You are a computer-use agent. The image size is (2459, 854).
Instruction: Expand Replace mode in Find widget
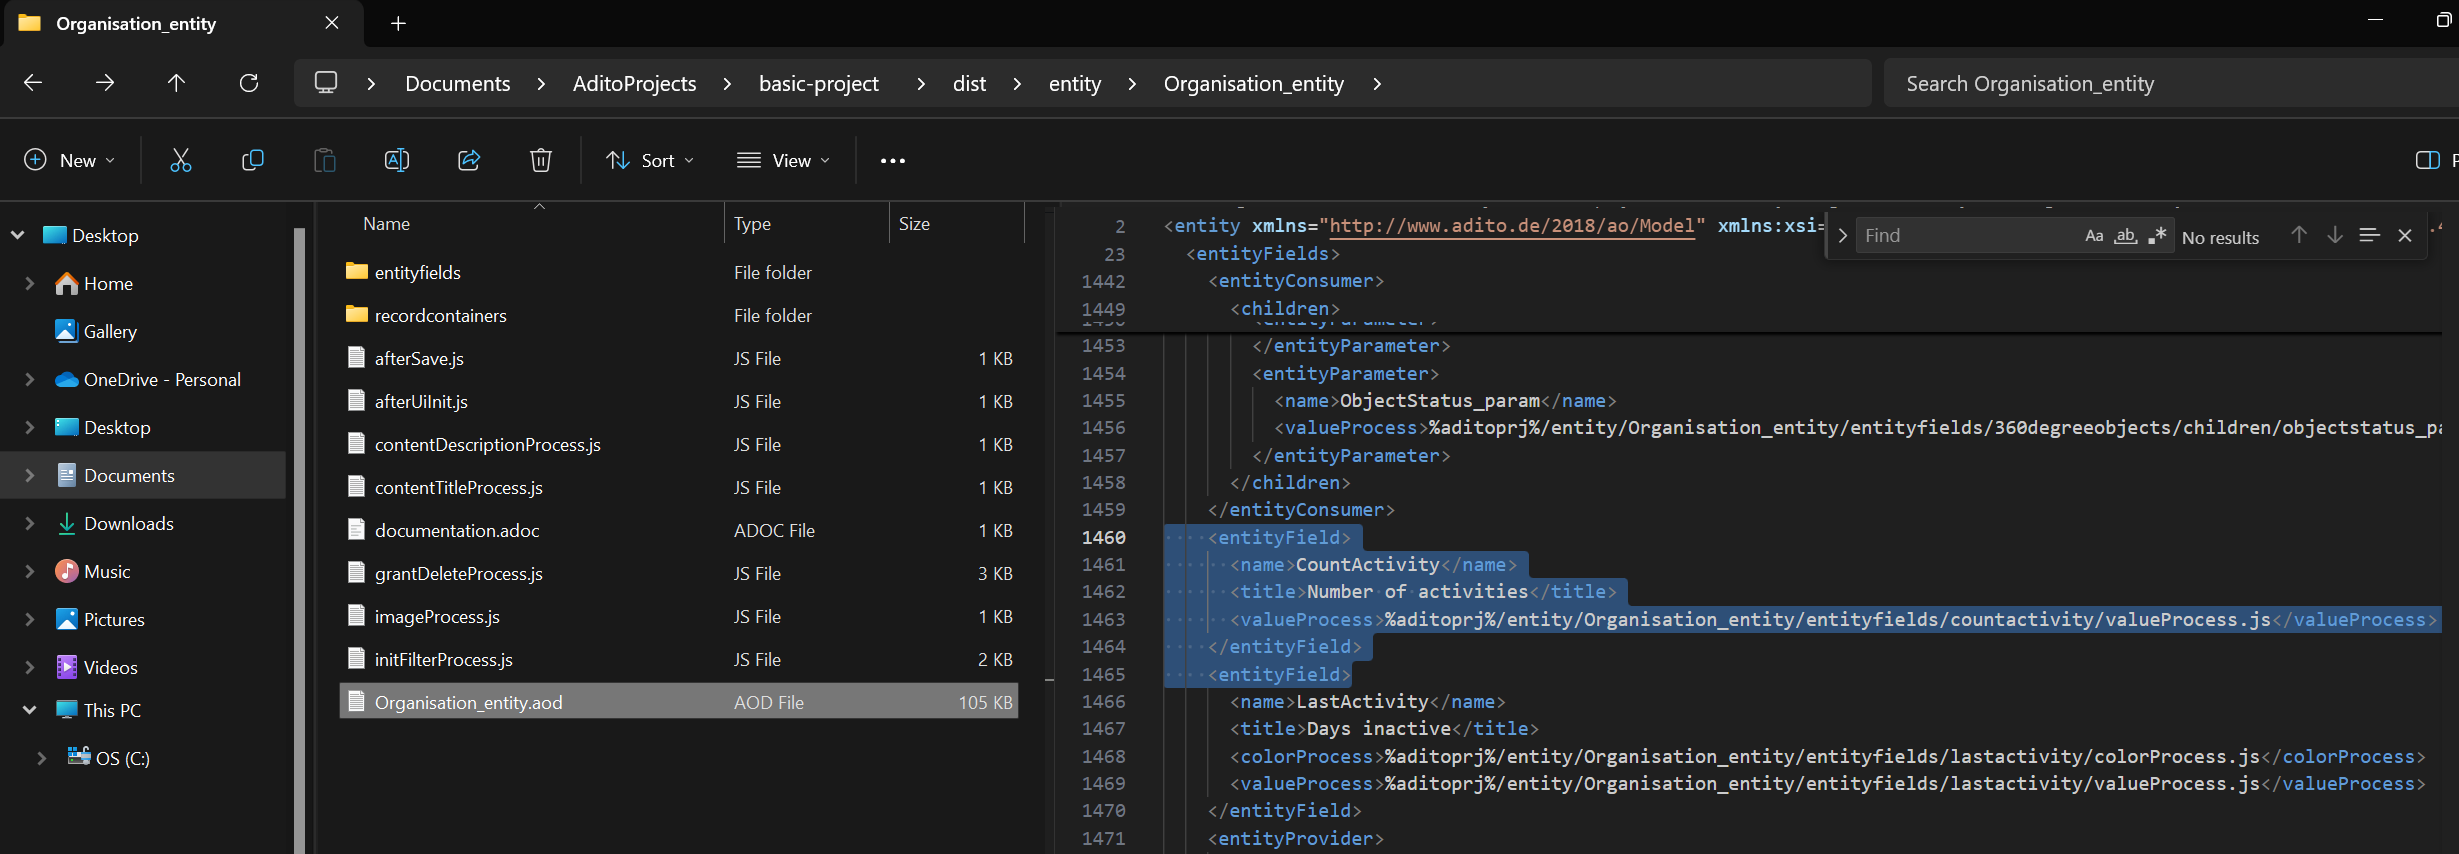pos(1842,236)
